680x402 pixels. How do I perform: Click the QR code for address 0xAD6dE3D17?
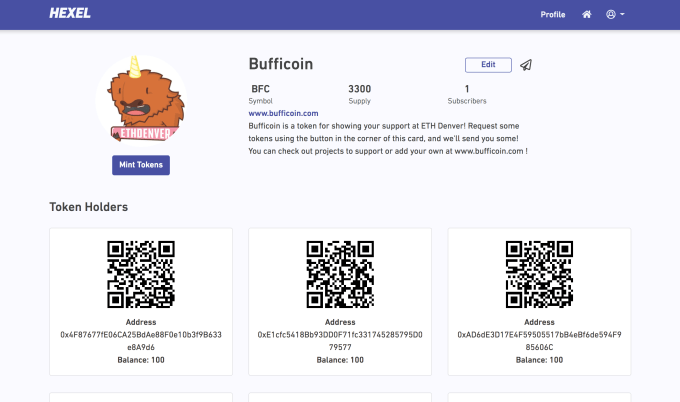[539, 275]
